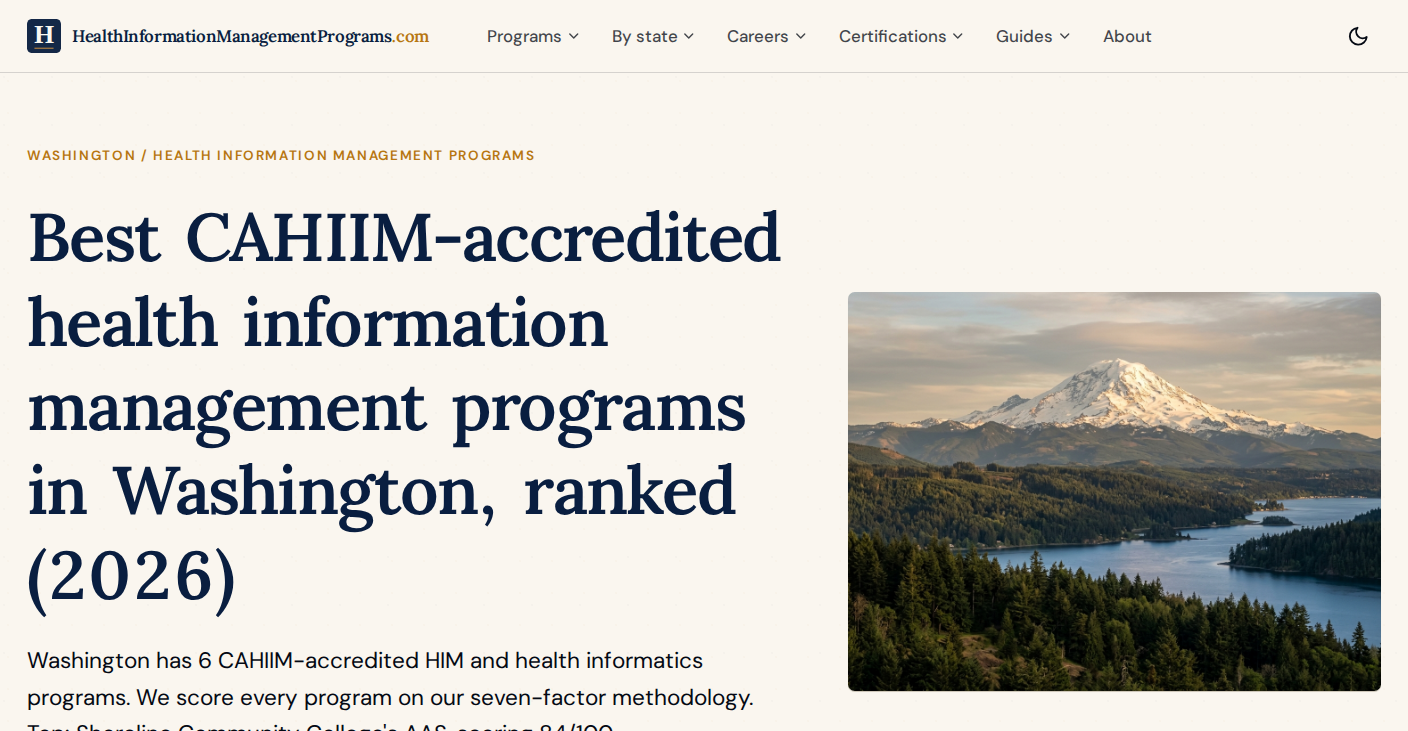
Task: Expand the Careers chevron arrow
Action: tap(801, 36)
